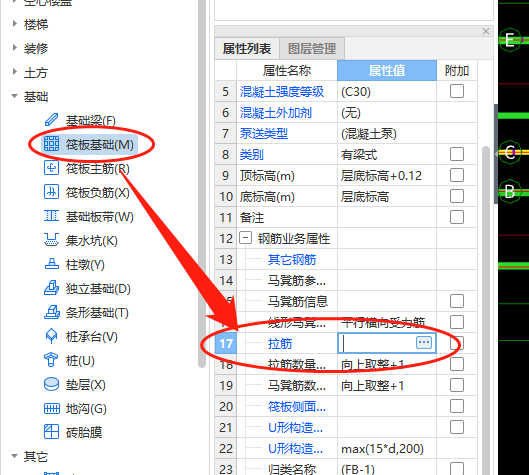
Task: Select the 垫层(X) icon
Action: point(51,384)
